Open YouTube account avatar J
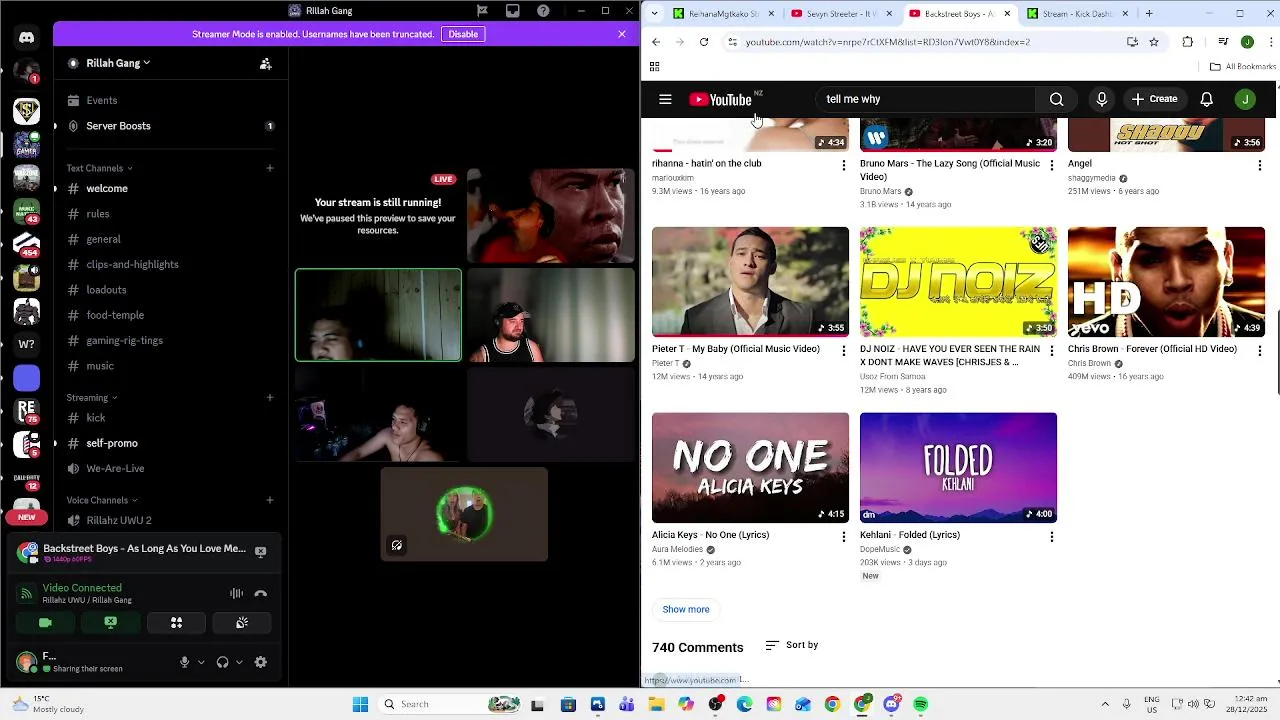The image size is (1280, 720). 1245,99
